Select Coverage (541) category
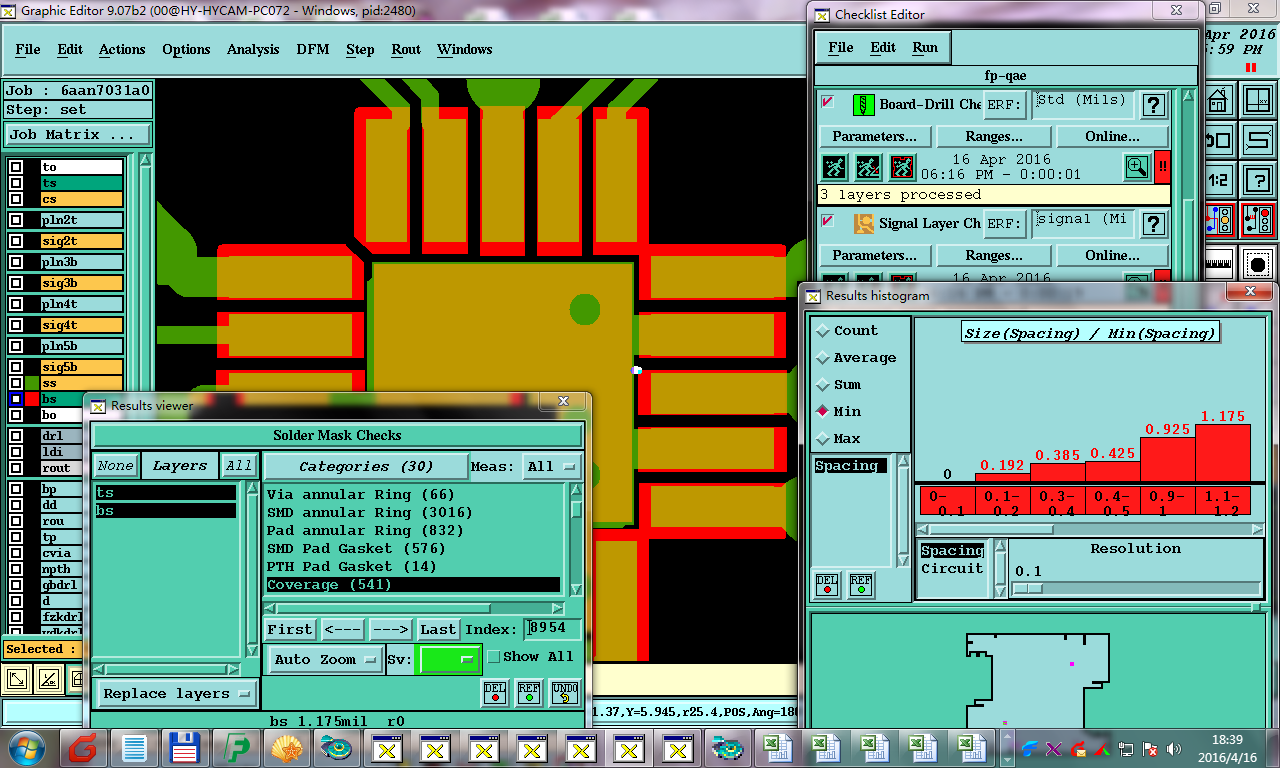 (x=413, y=584)
